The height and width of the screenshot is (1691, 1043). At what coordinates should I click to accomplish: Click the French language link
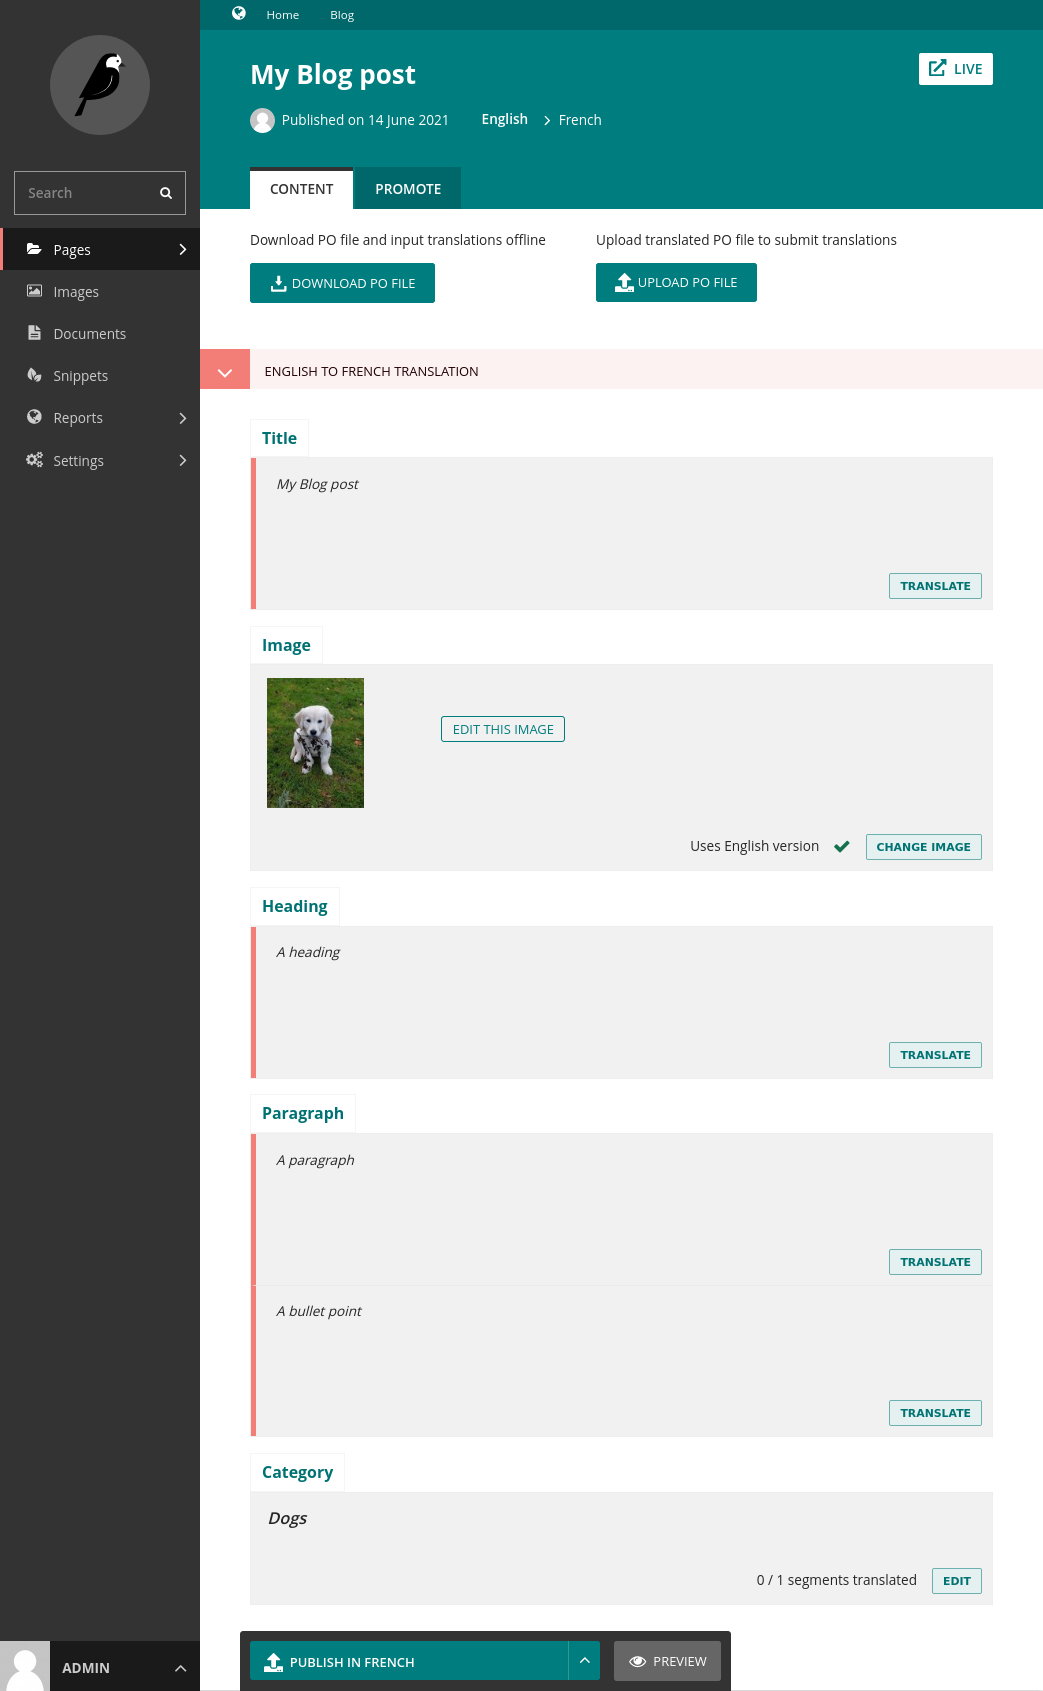[580, 120]
